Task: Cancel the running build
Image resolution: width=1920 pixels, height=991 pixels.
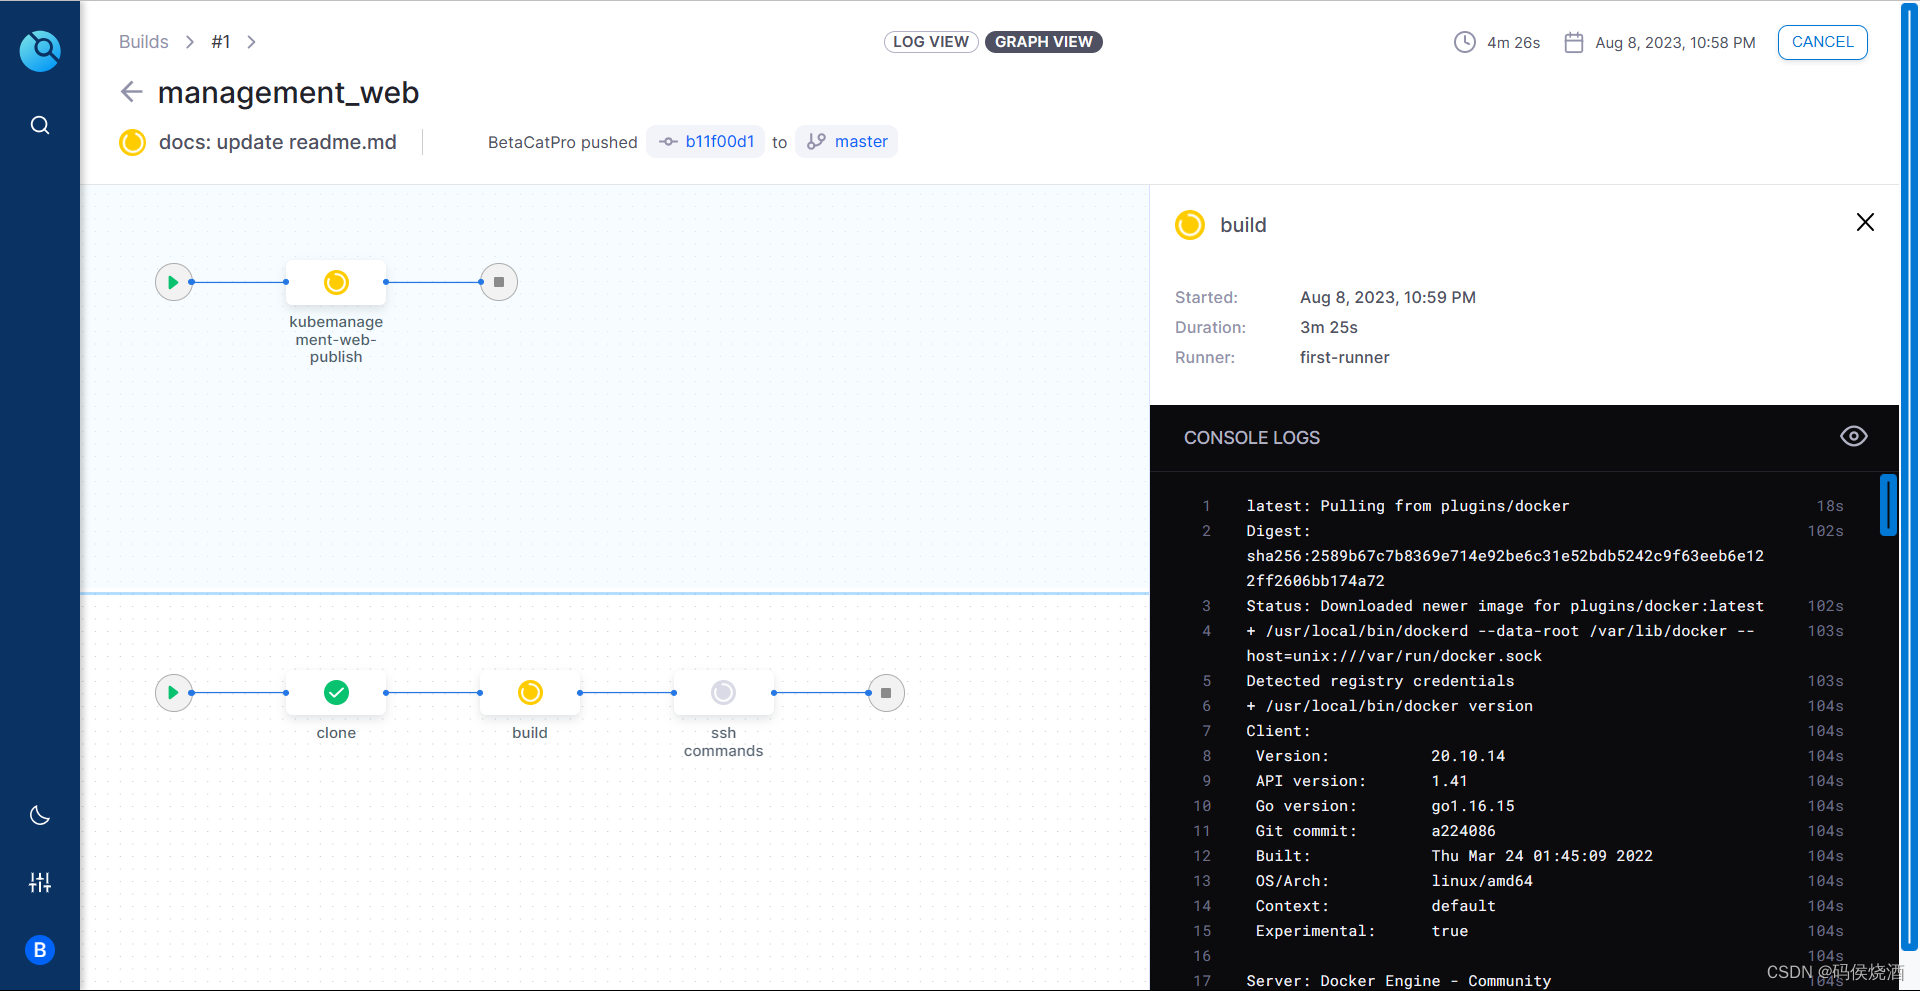Action: pyautogui.click(x=1822, y=42)
